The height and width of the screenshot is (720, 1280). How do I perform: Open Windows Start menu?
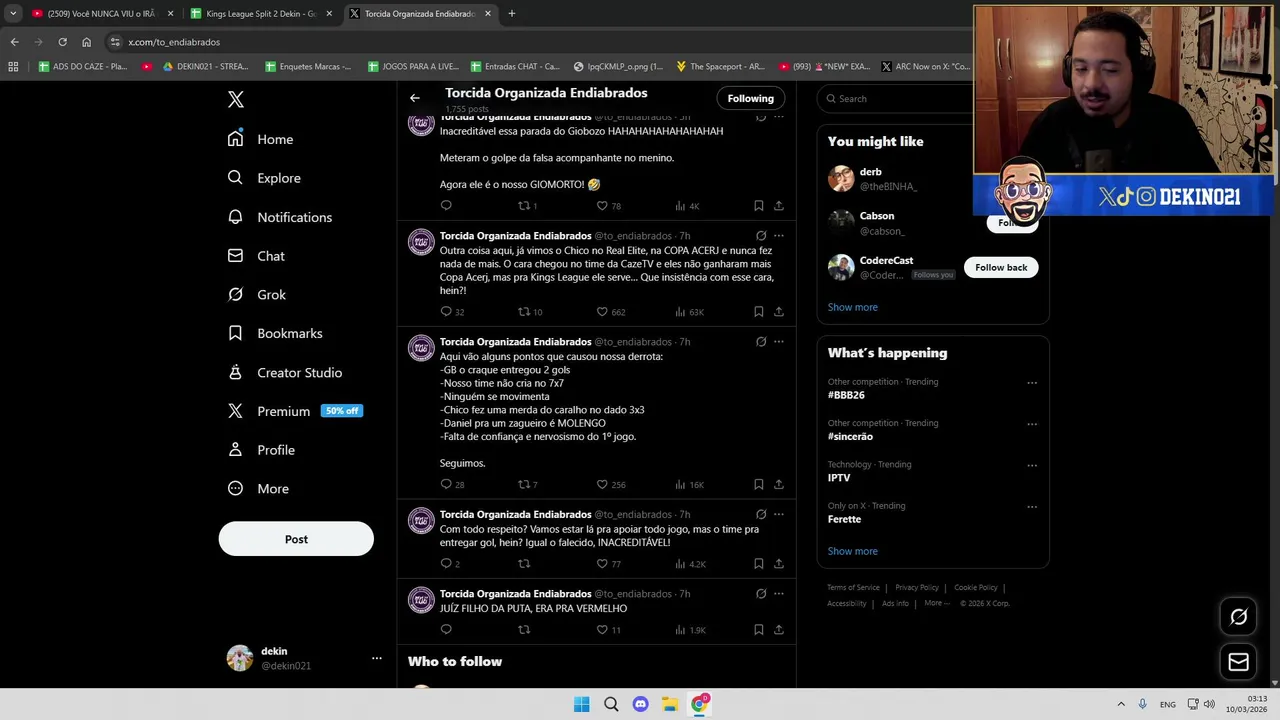(581, 704)
